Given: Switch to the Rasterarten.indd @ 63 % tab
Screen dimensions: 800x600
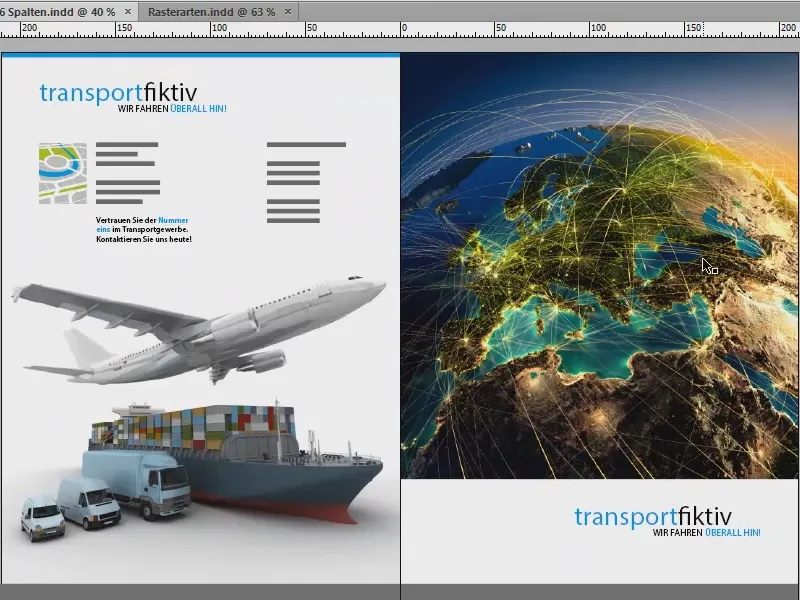Looking at the screenshot, I should (x=211, y=12).
